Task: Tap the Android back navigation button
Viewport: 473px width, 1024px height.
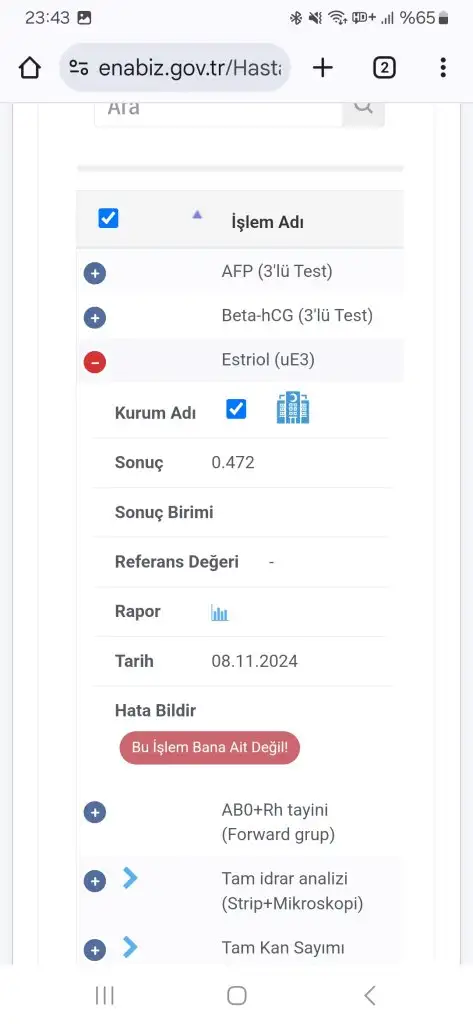Action: pos(370,995)
